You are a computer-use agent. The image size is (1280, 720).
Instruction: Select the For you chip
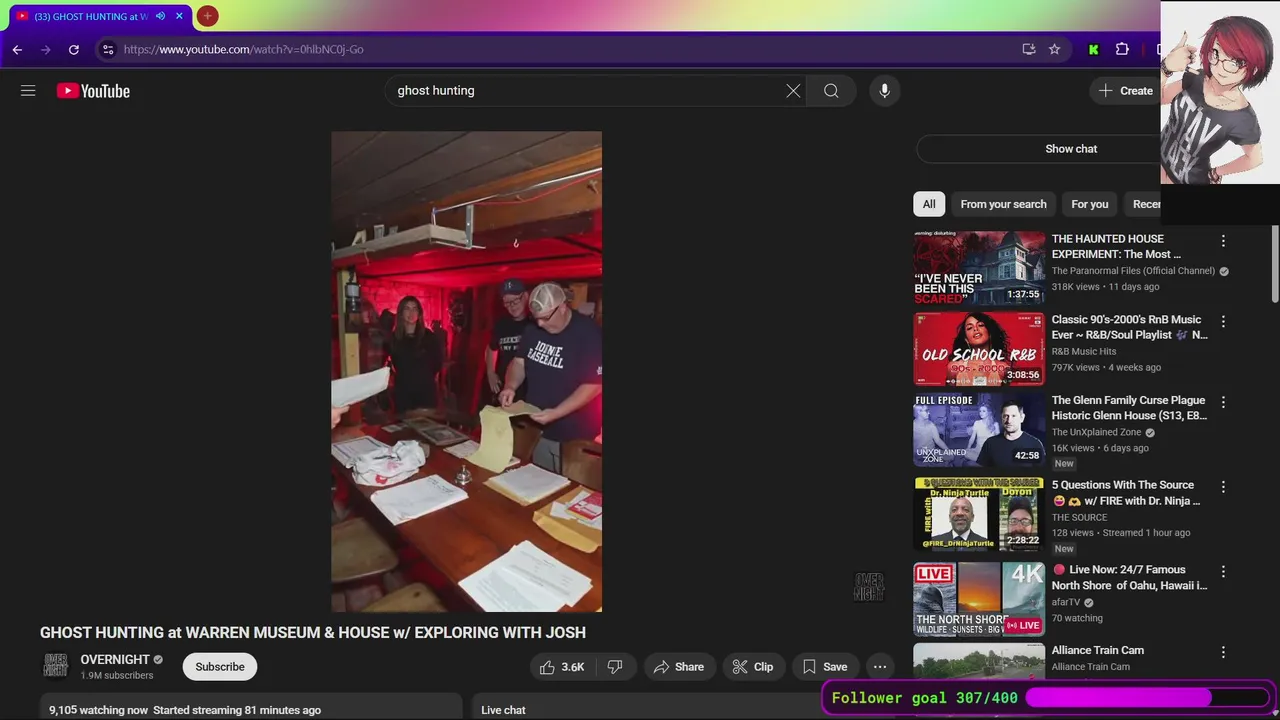[x=1090, y=204]
